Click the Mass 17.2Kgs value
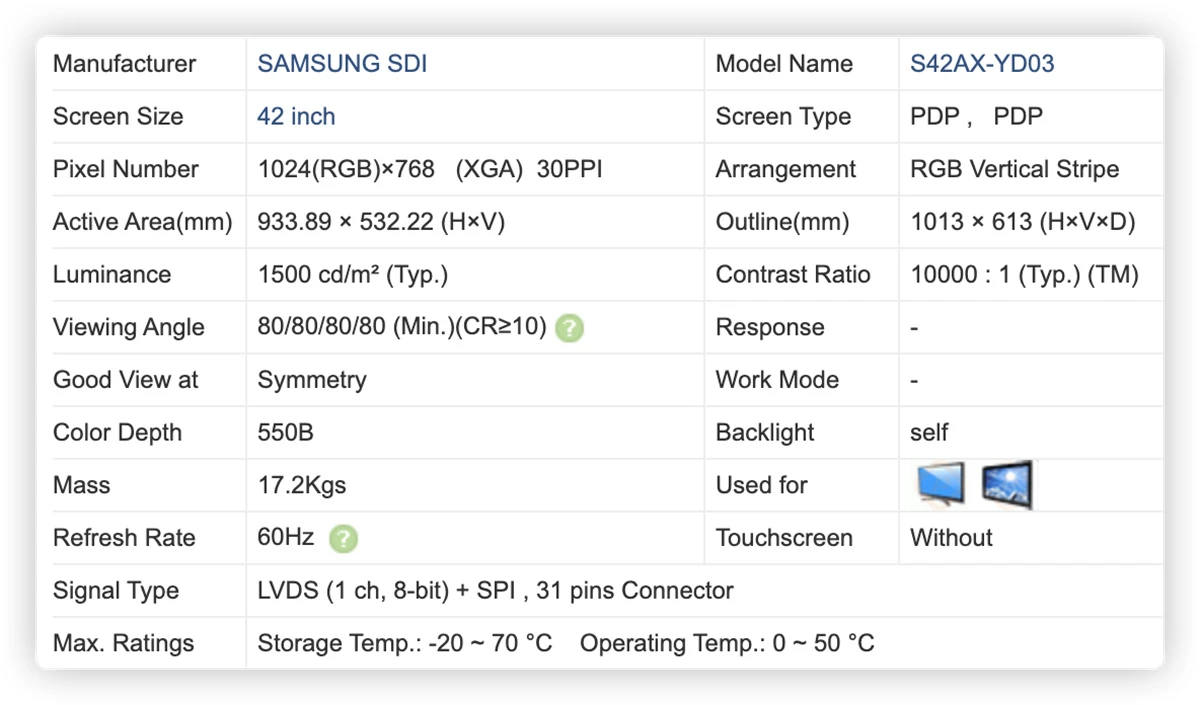The image size is (1200, 705). [x=302, y=486]
